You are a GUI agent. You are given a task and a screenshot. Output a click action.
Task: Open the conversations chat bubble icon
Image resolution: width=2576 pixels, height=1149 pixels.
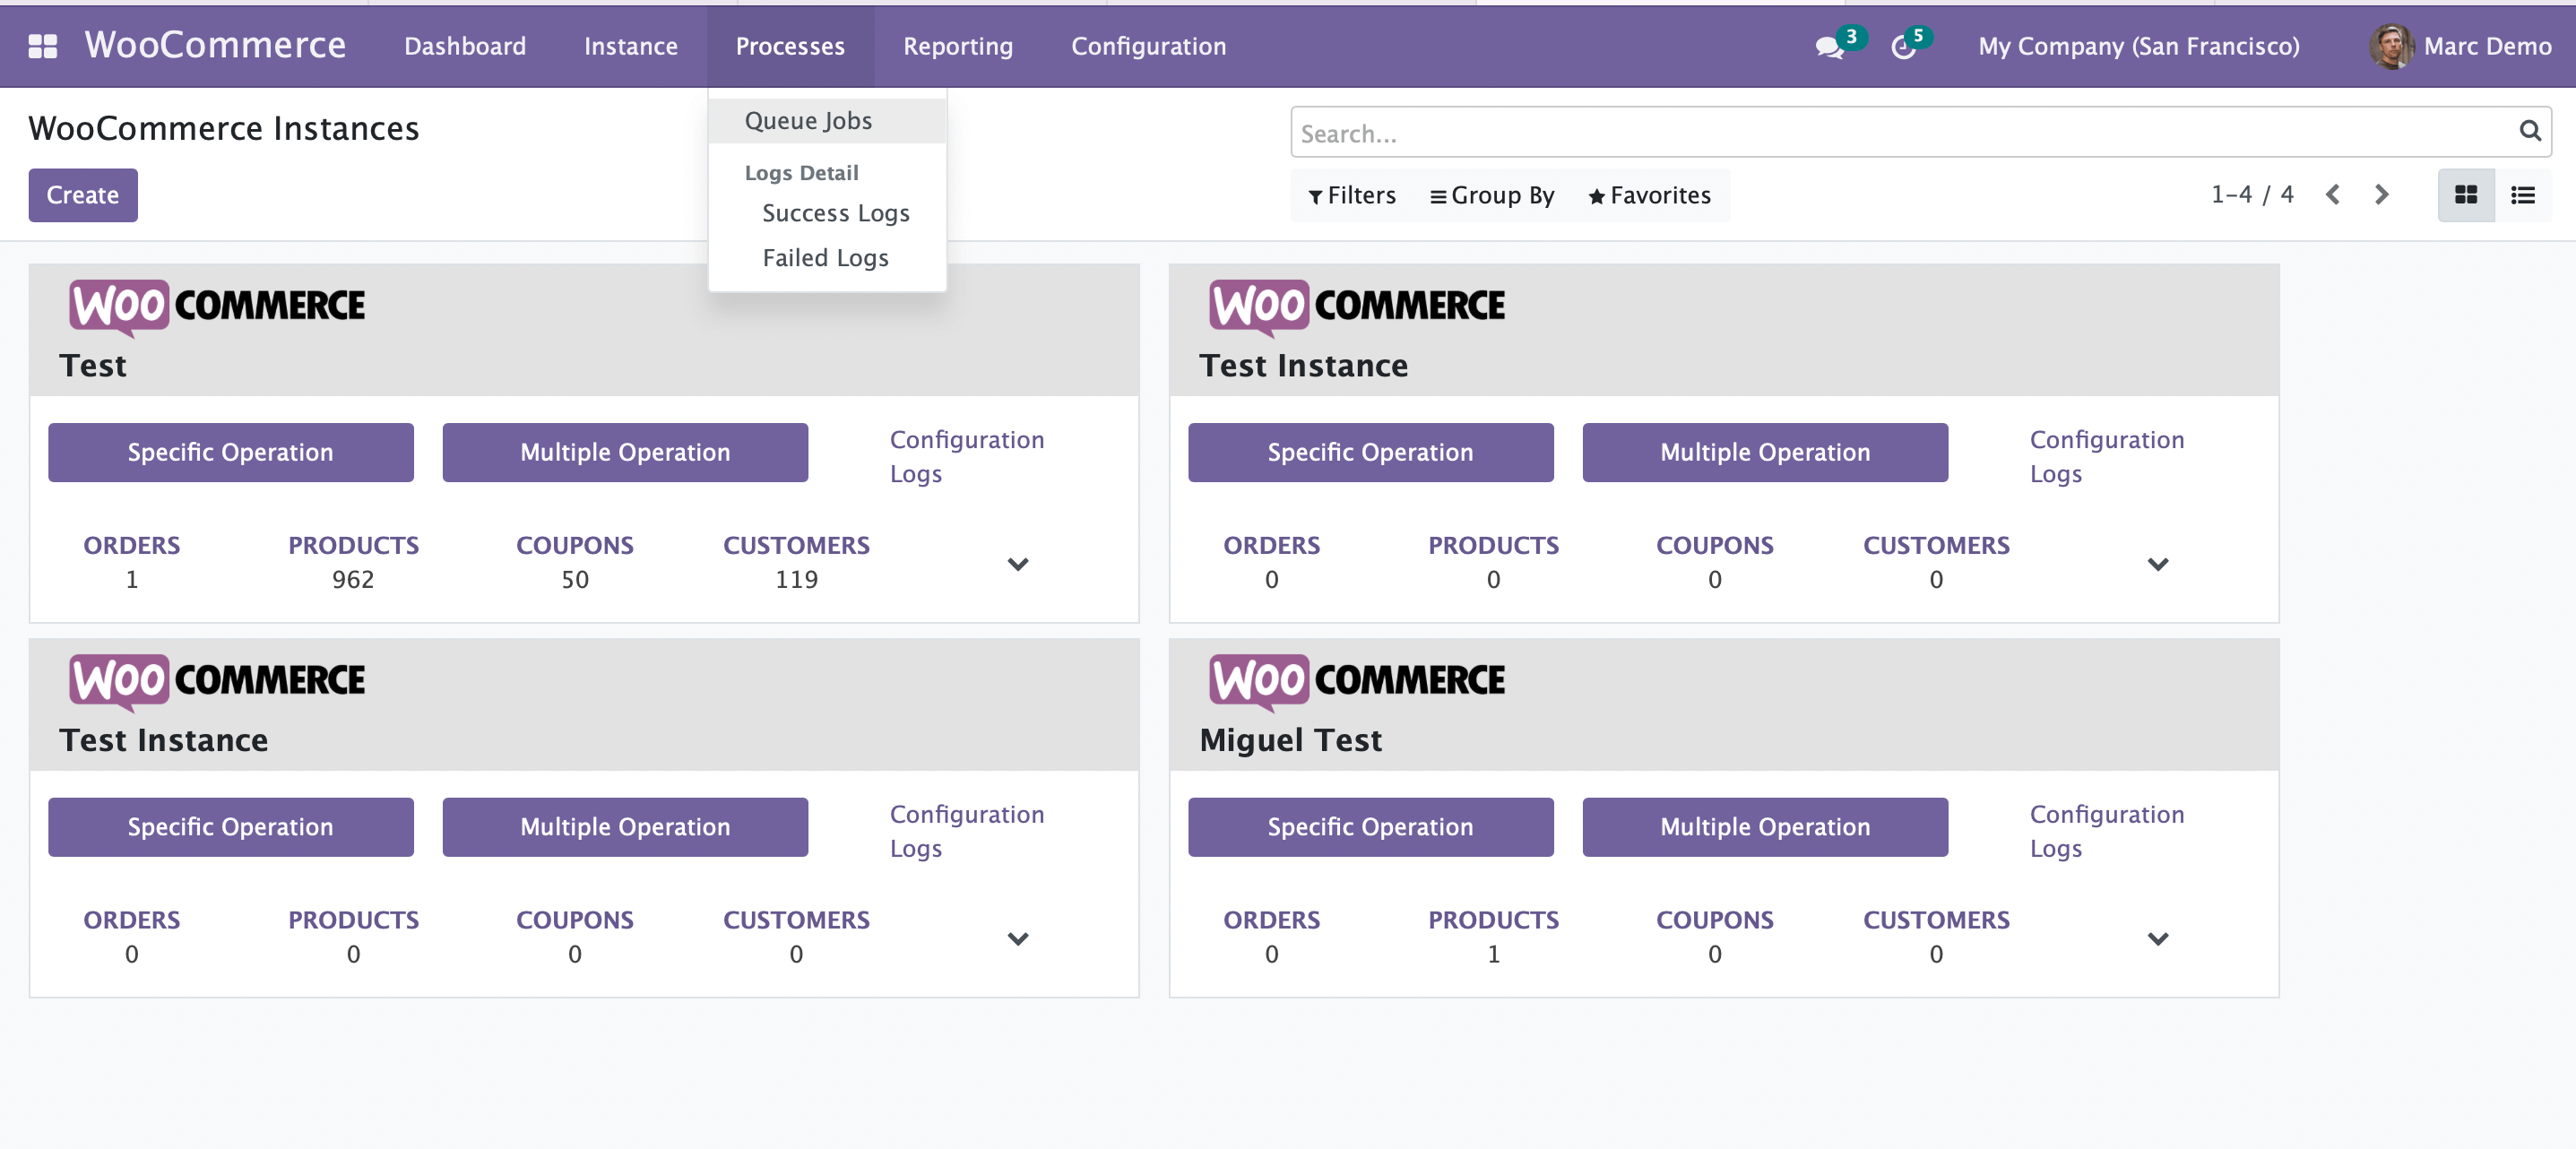coord(1832,47)
